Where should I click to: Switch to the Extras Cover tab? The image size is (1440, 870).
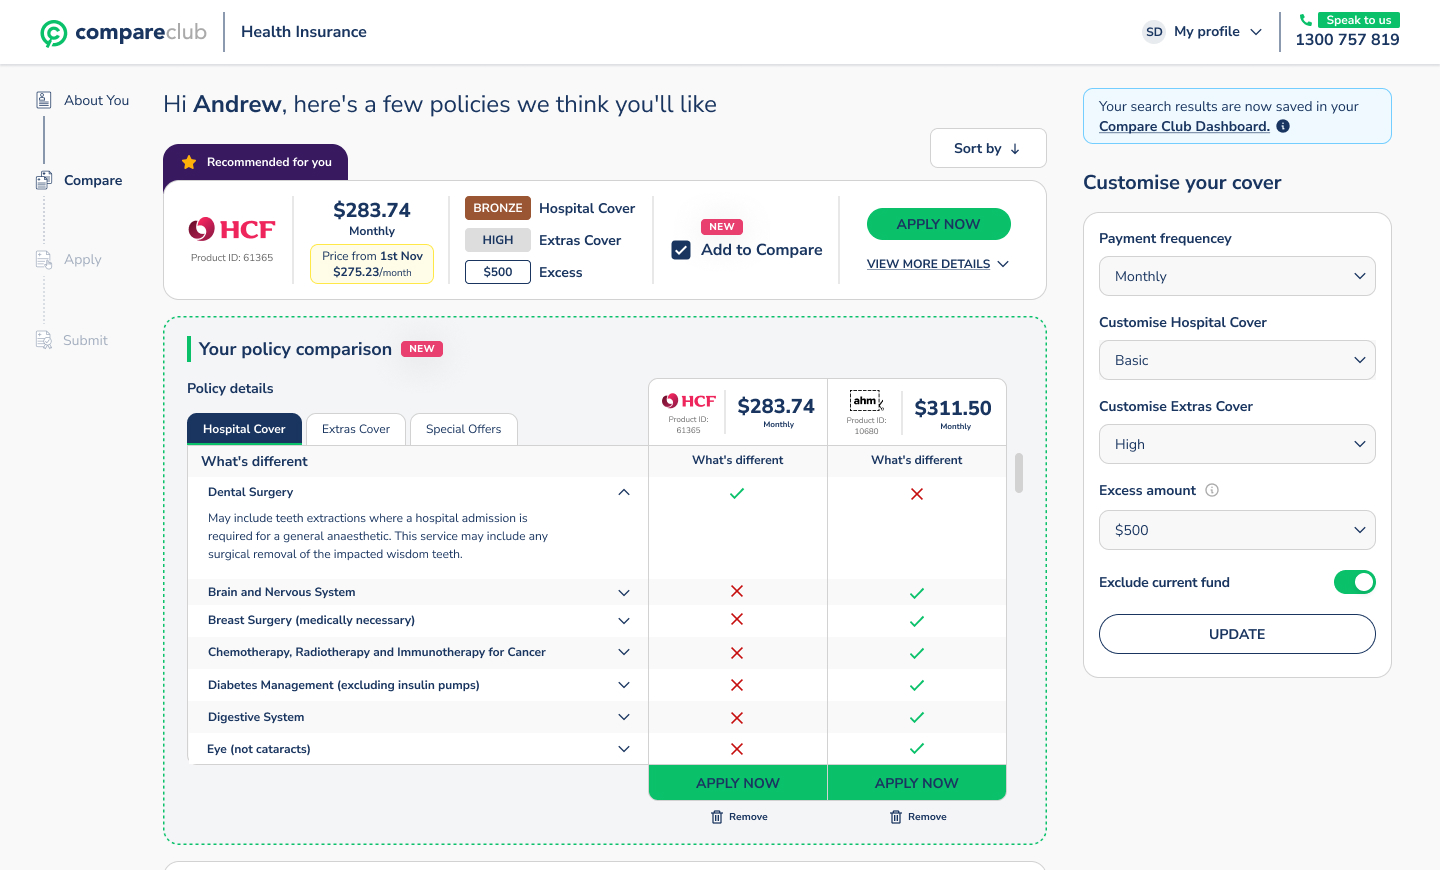(355, 428)
